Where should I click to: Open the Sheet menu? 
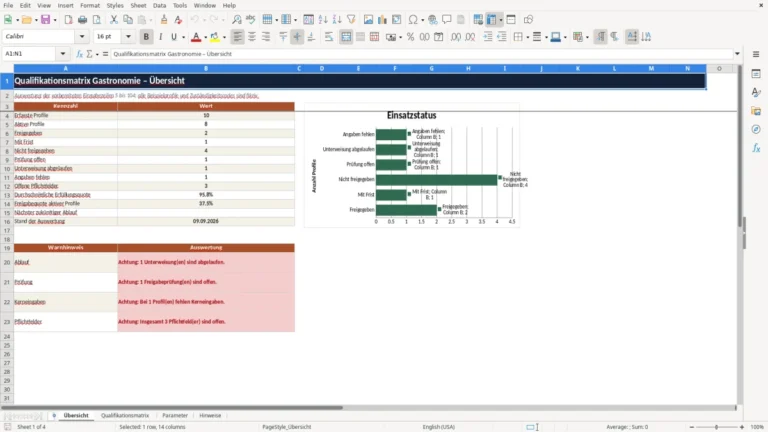tap(138, 5)
